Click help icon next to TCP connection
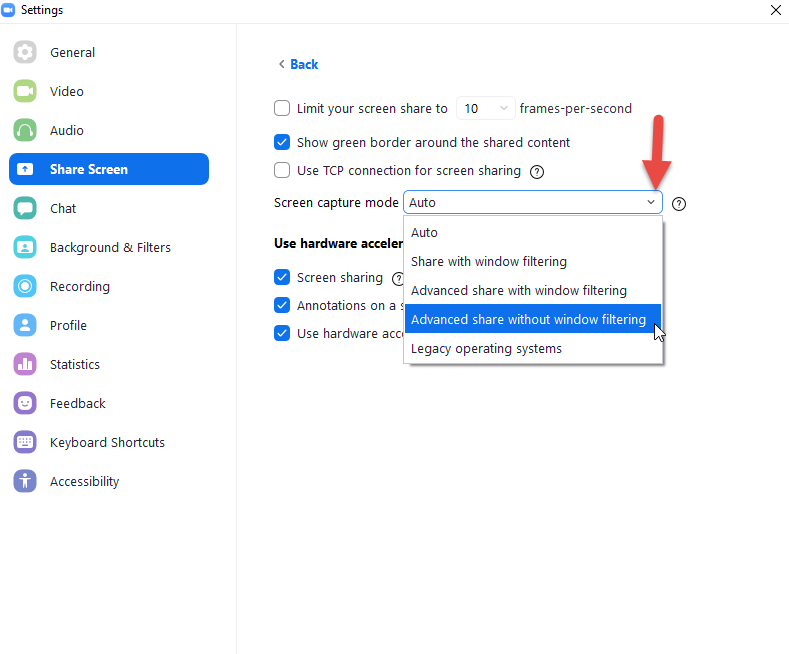789x654 pixels. click(x=537, y=172)
